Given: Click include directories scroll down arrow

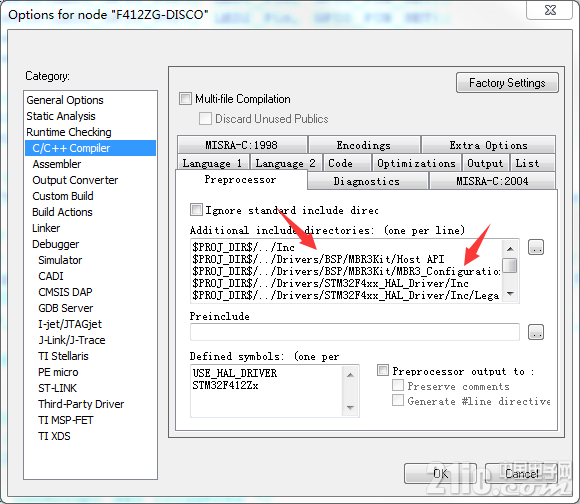Looking at the screenshot, I should coord(510,294).
